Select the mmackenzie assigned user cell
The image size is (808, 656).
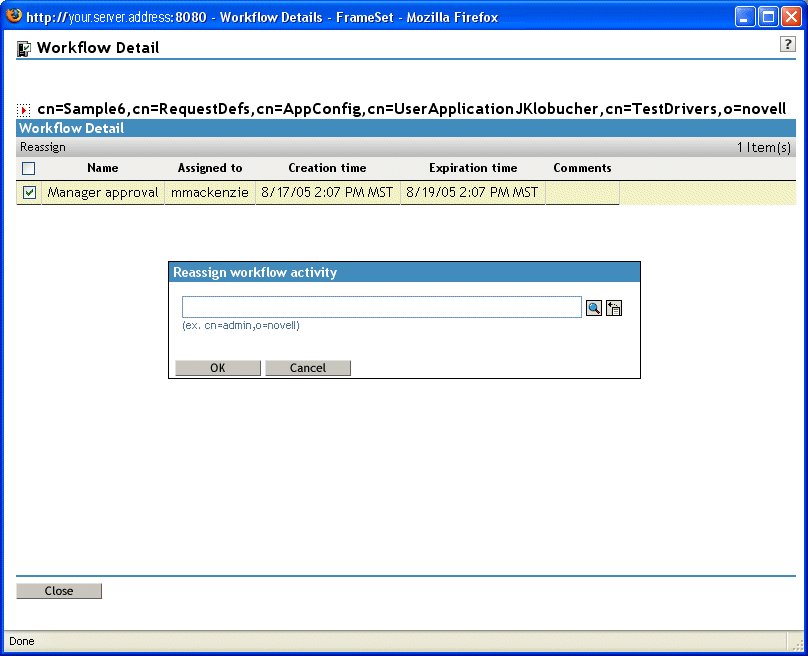210,192
